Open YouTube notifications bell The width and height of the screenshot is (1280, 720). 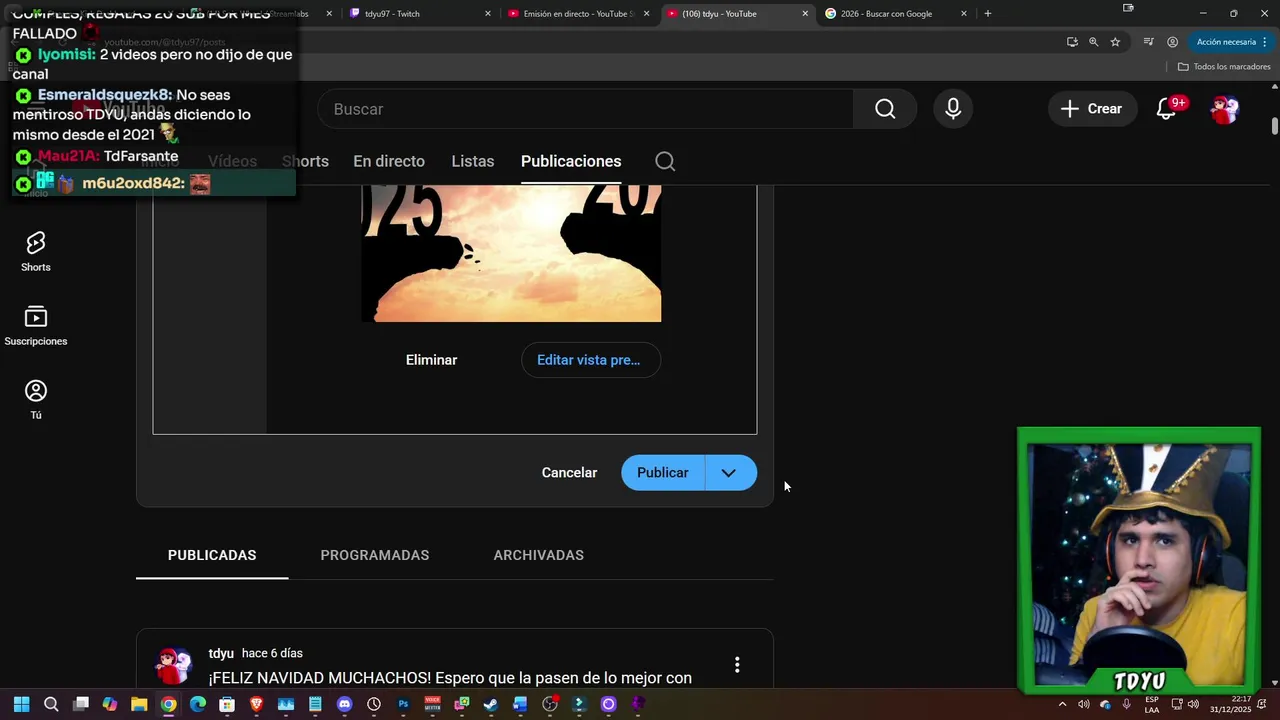[1167, 109]
